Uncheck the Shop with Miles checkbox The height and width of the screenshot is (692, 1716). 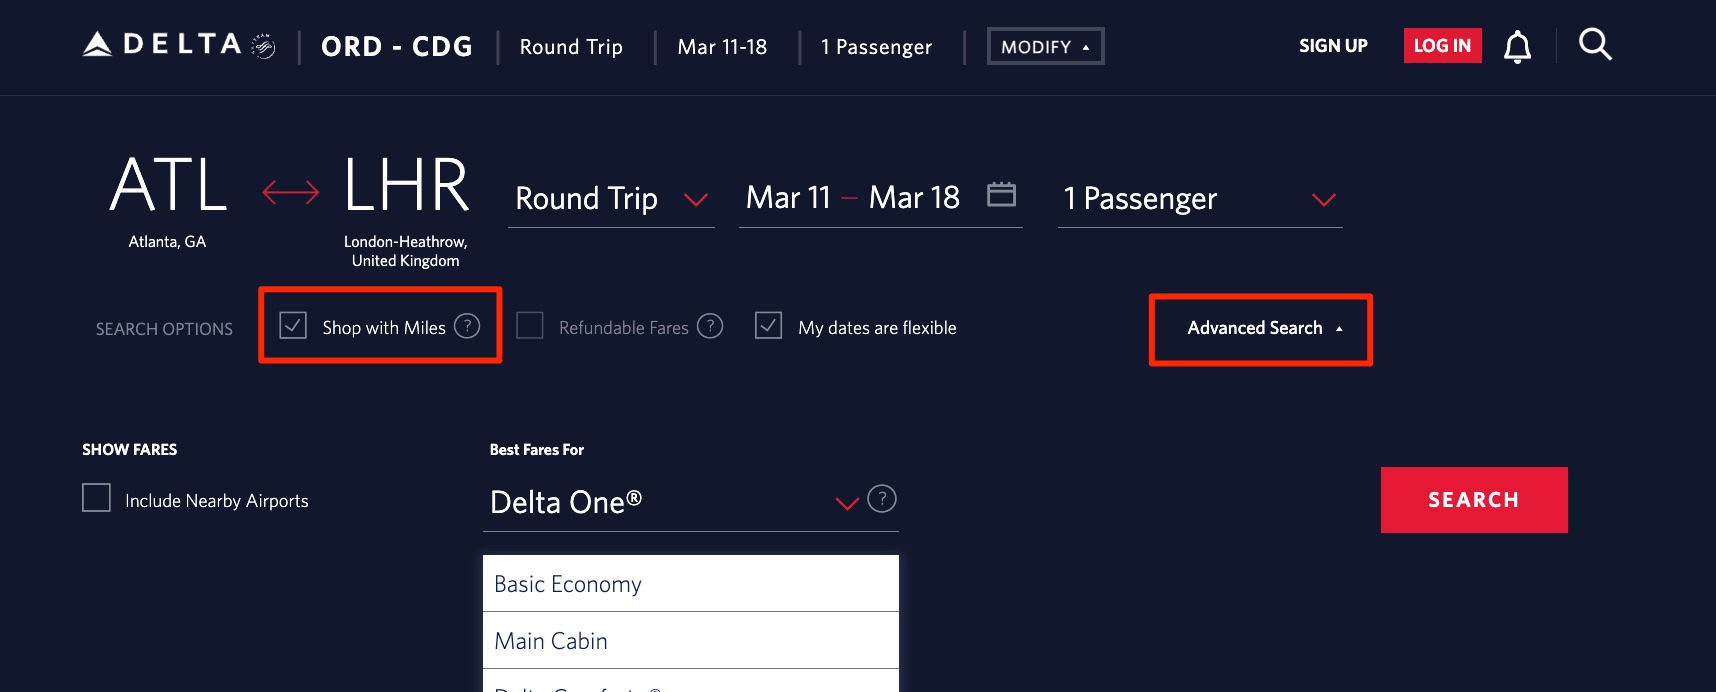tap(292, 325)
